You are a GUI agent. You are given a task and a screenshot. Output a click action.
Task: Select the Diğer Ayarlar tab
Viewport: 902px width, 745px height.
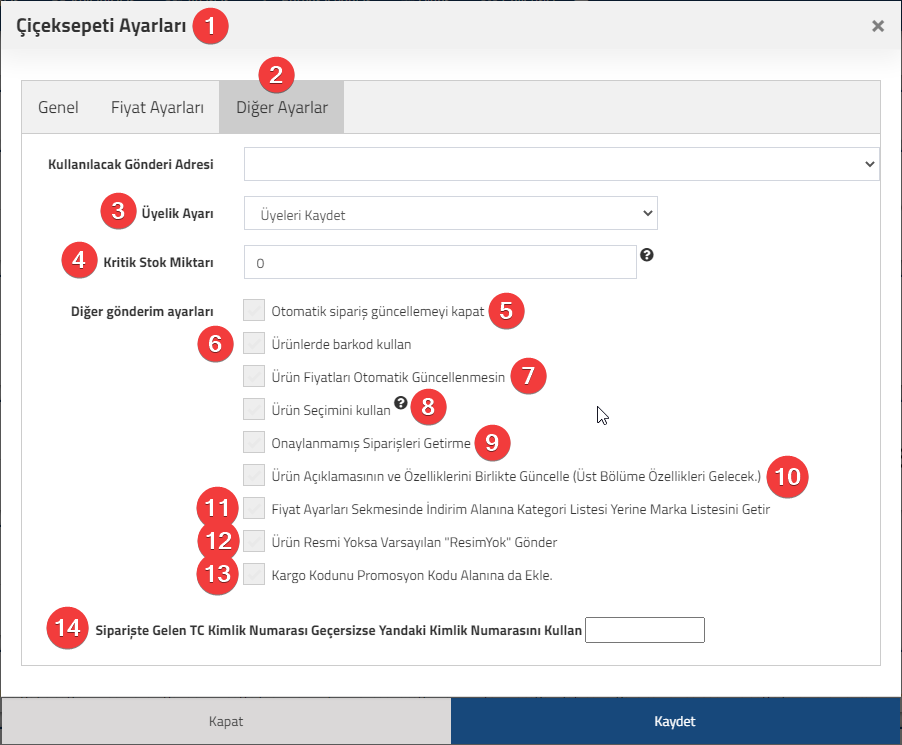pyautogui.click(x=282, y=108)
